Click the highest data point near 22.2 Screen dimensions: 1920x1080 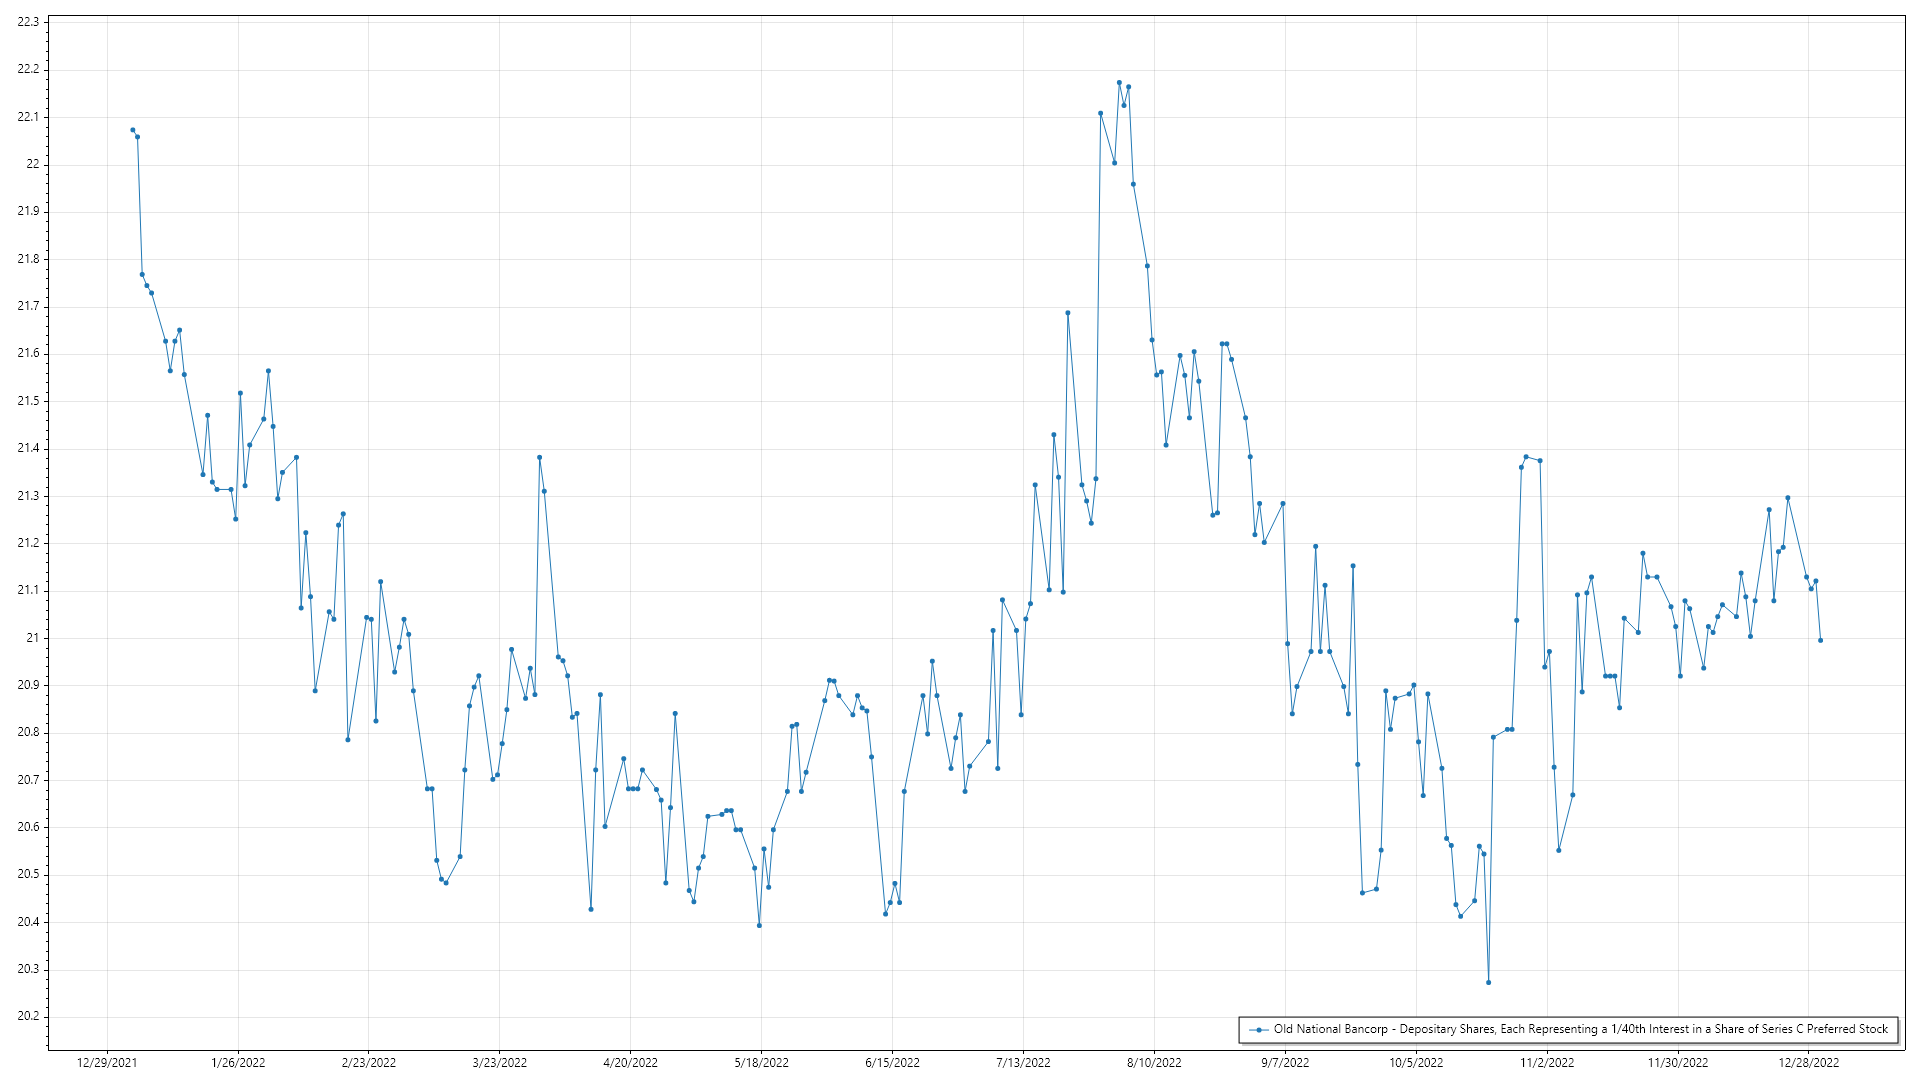[1119, 83]
